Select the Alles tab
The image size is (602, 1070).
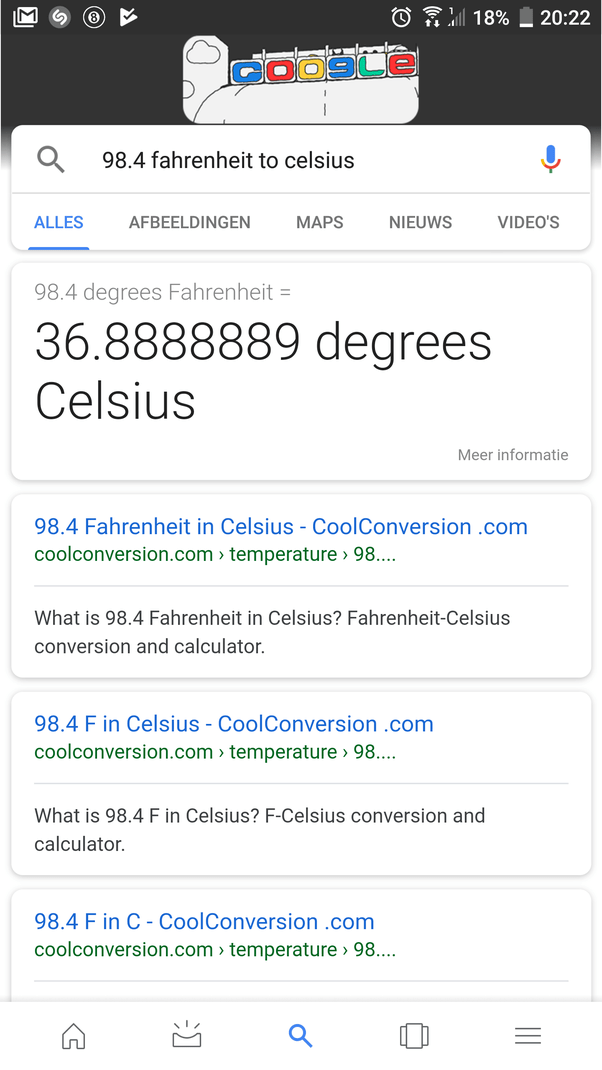pyautogui.click(x=59, y=222)
